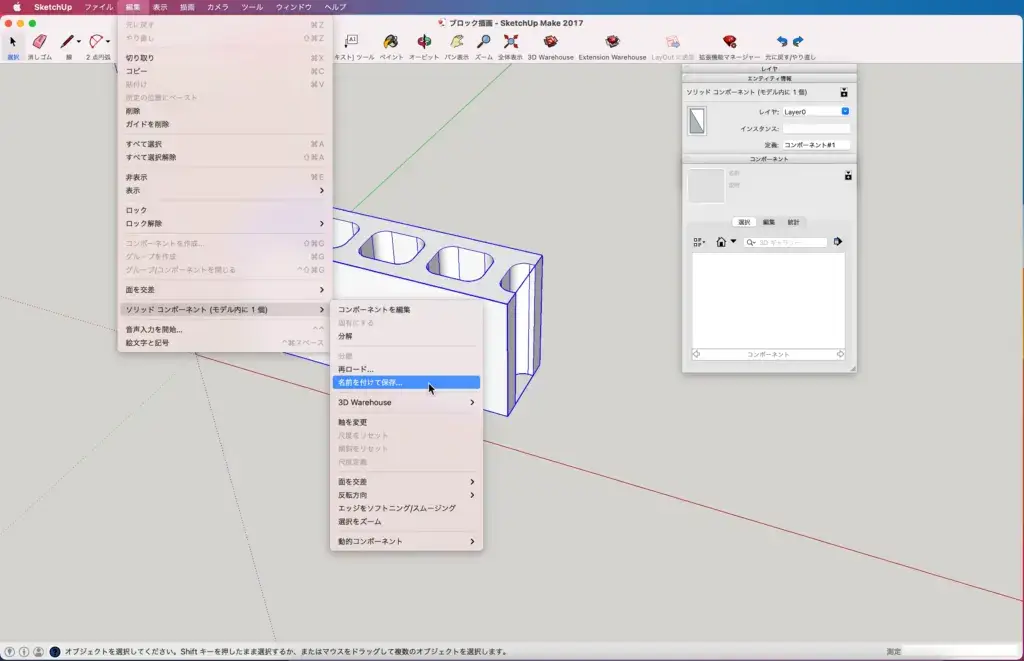
Task: Activate the ズーム magnifier tool
Action: pos(483,42)
